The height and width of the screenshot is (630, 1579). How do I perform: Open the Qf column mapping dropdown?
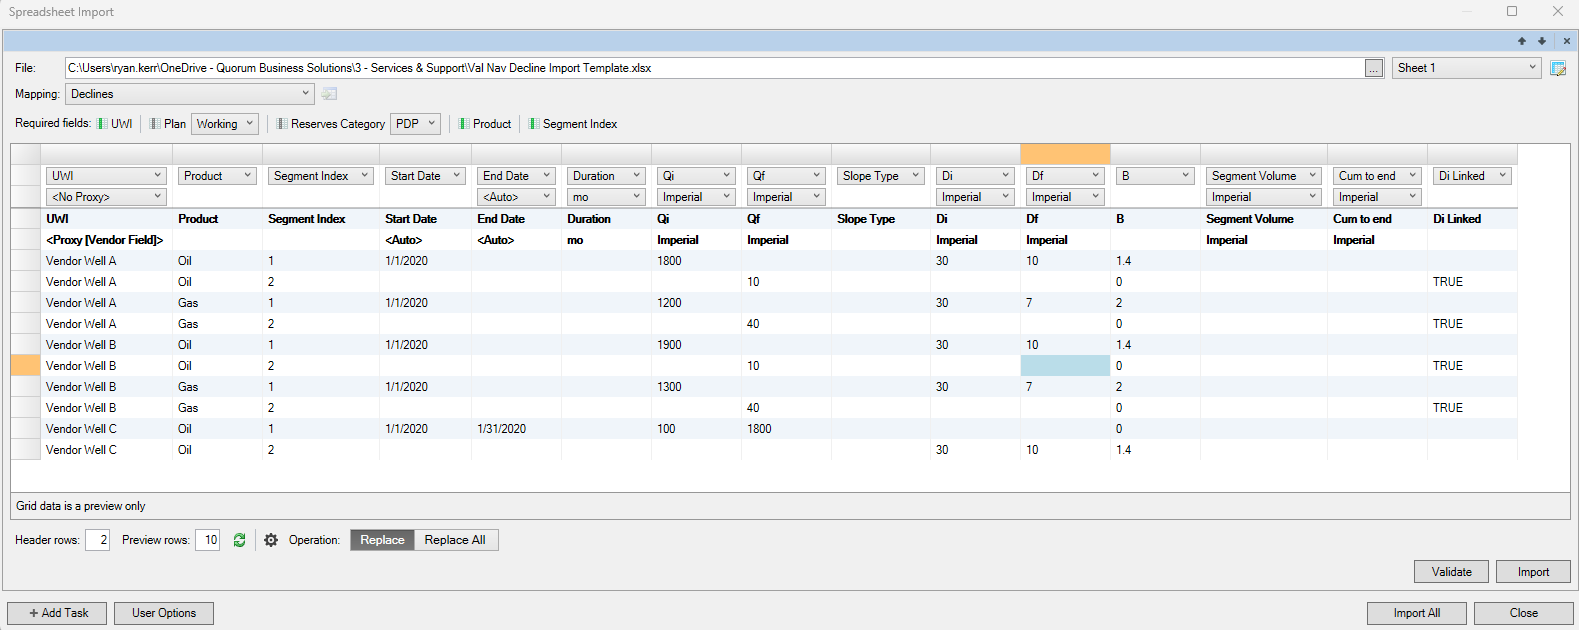click(786, 176)
